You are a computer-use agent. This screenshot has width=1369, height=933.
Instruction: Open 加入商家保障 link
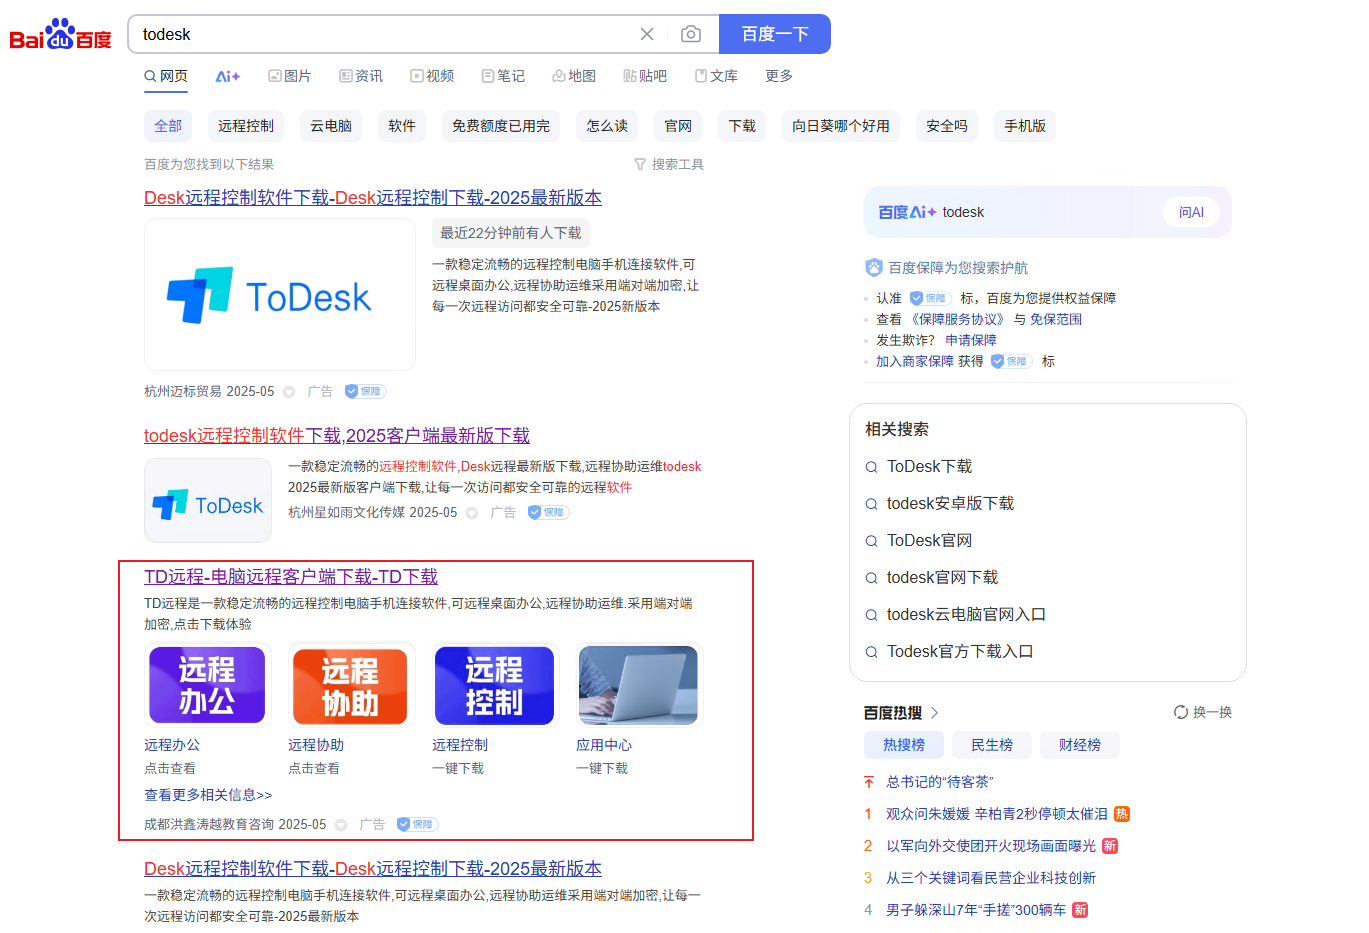(x=915, y=361)
